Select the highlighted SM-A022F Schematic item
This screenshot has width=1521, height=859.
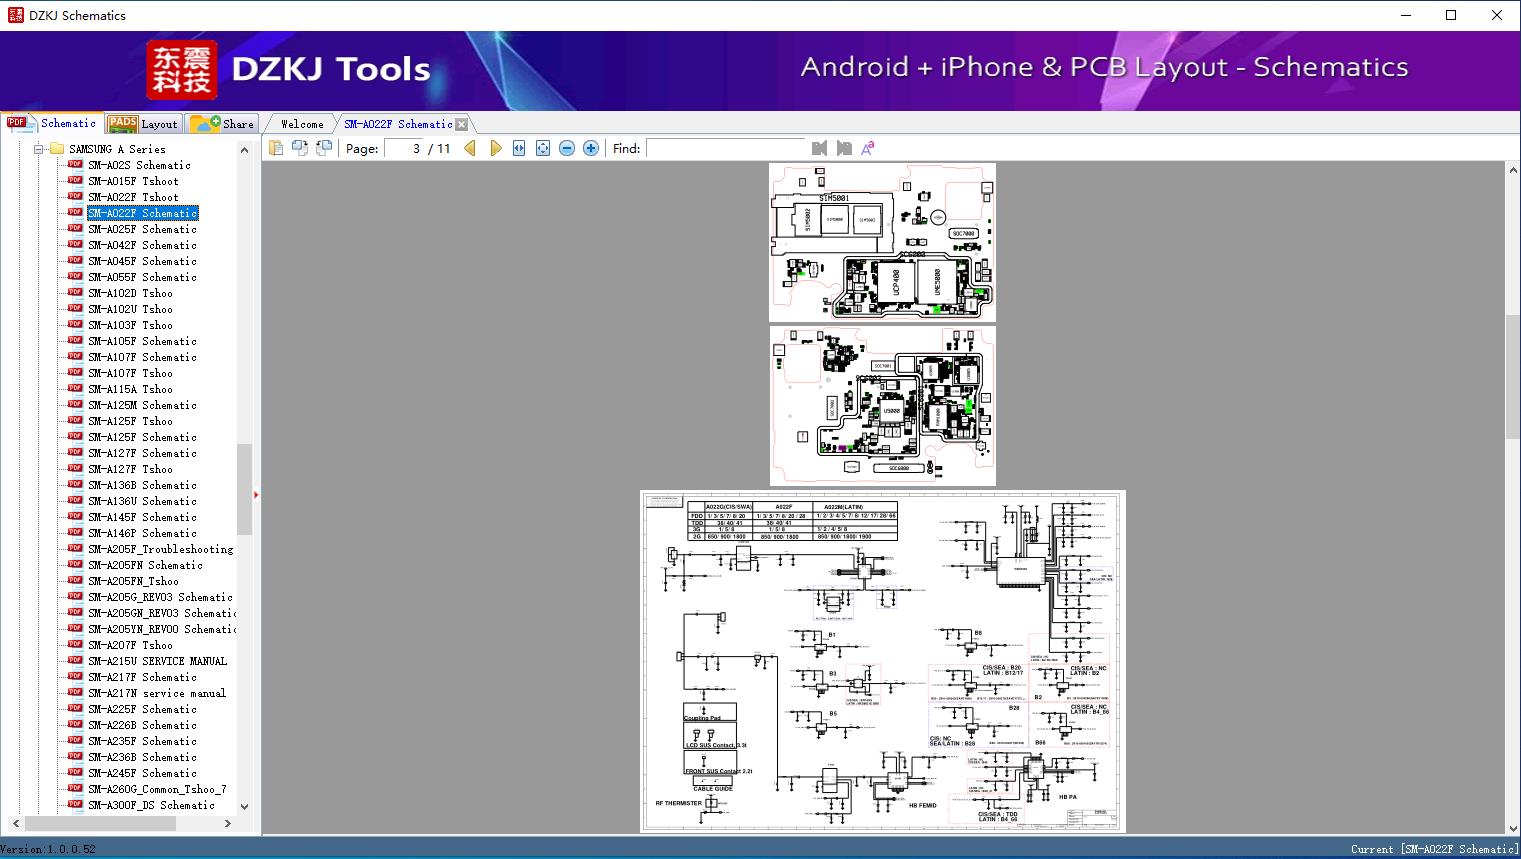(142, 213)
